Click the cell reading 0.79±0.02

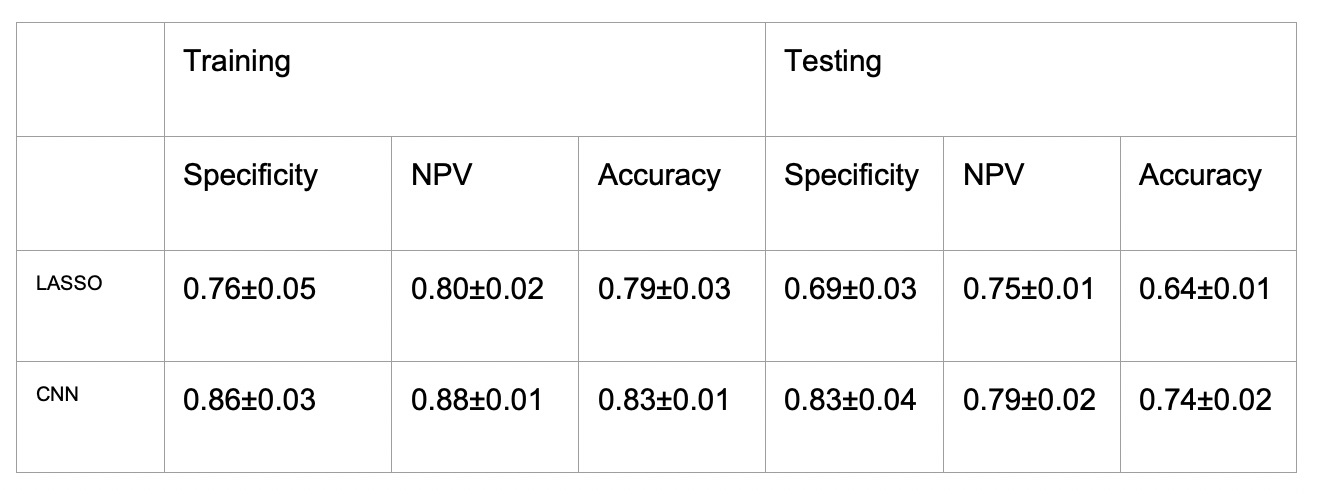(x=1029, y=401)
